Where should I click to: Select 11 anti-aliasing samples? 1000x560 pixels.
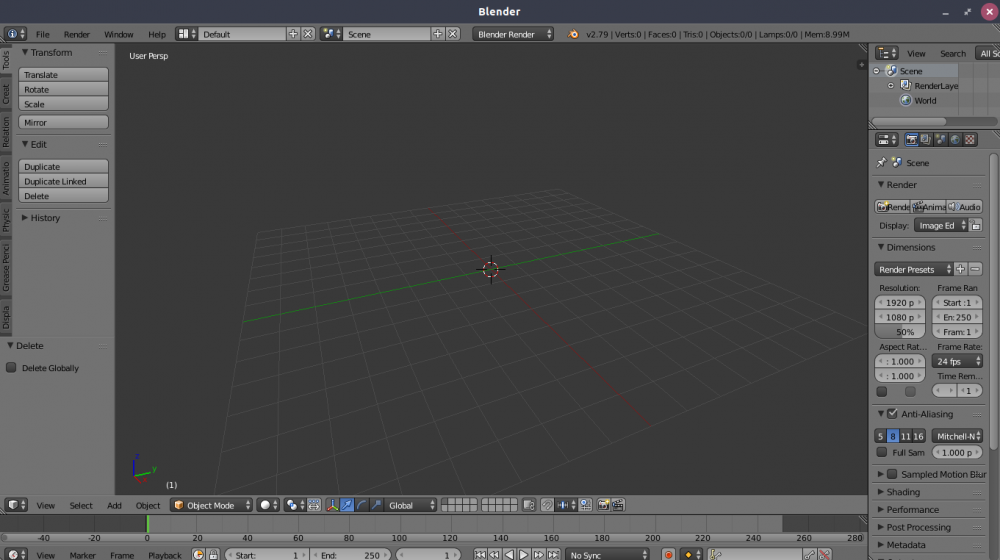tap(906, 436)
